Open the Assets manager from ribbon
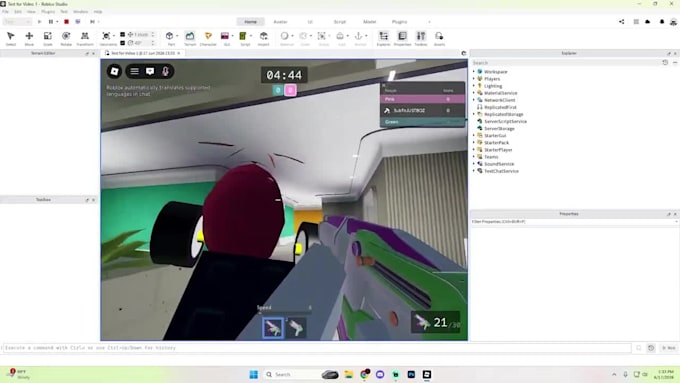Viewport: 680px width, 383px height. pyautogui.click(x=439, y=38)
